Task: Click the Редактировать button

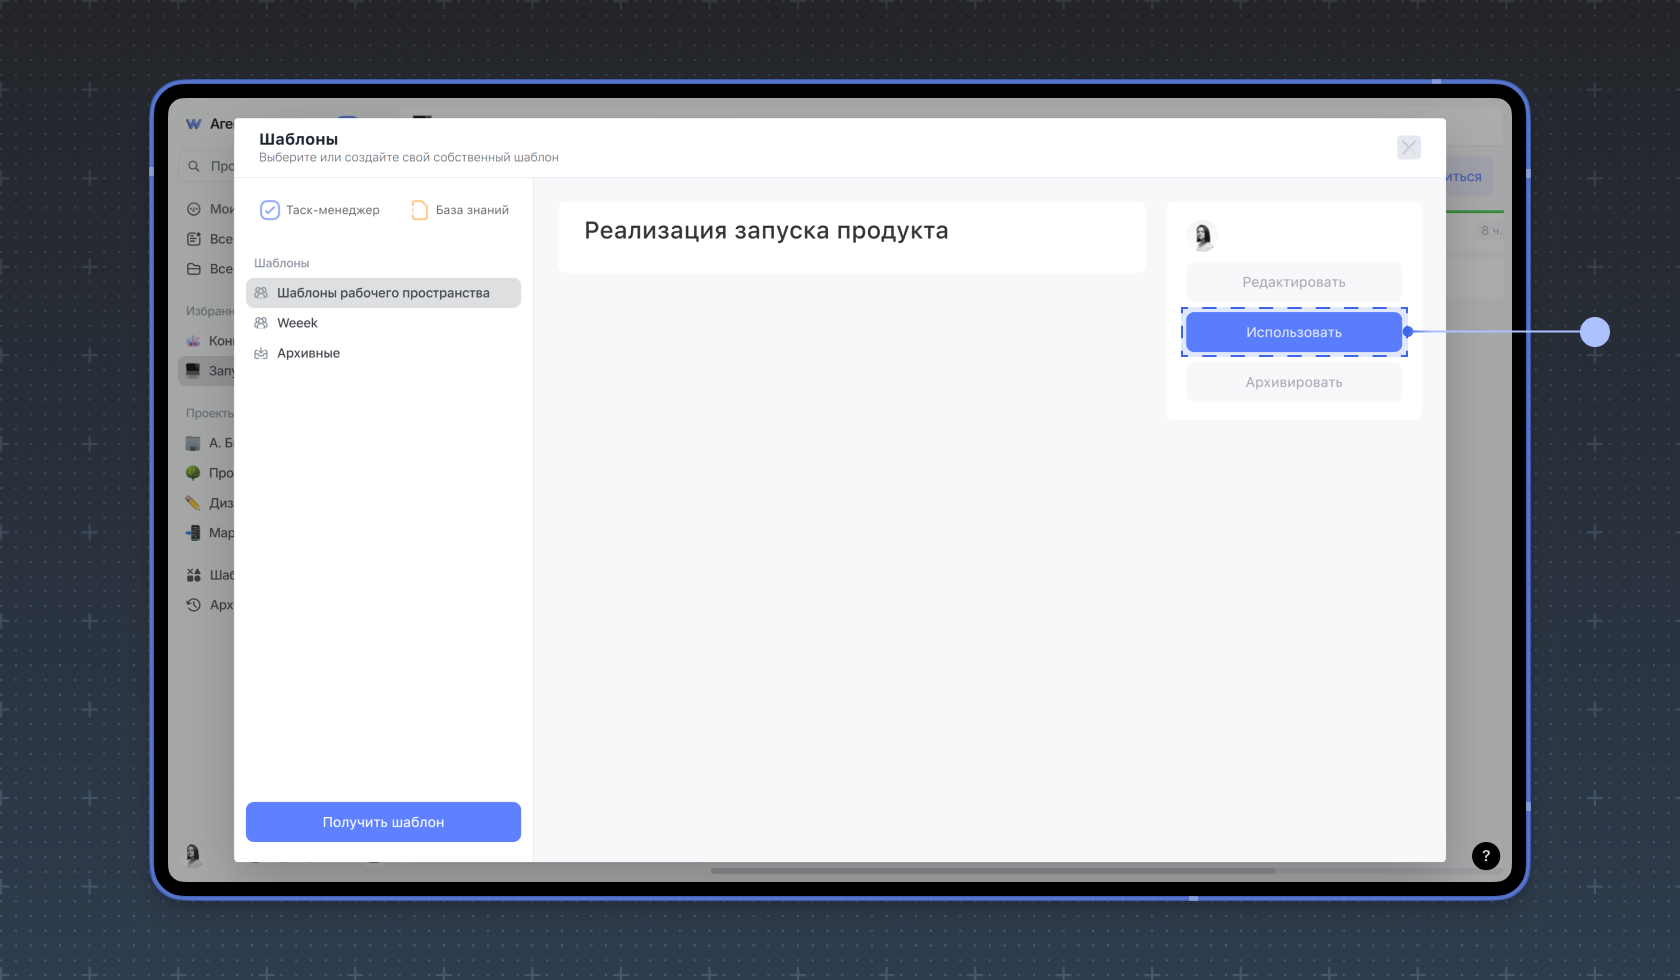Action: pyautogui.click(x=1293, y=282)
